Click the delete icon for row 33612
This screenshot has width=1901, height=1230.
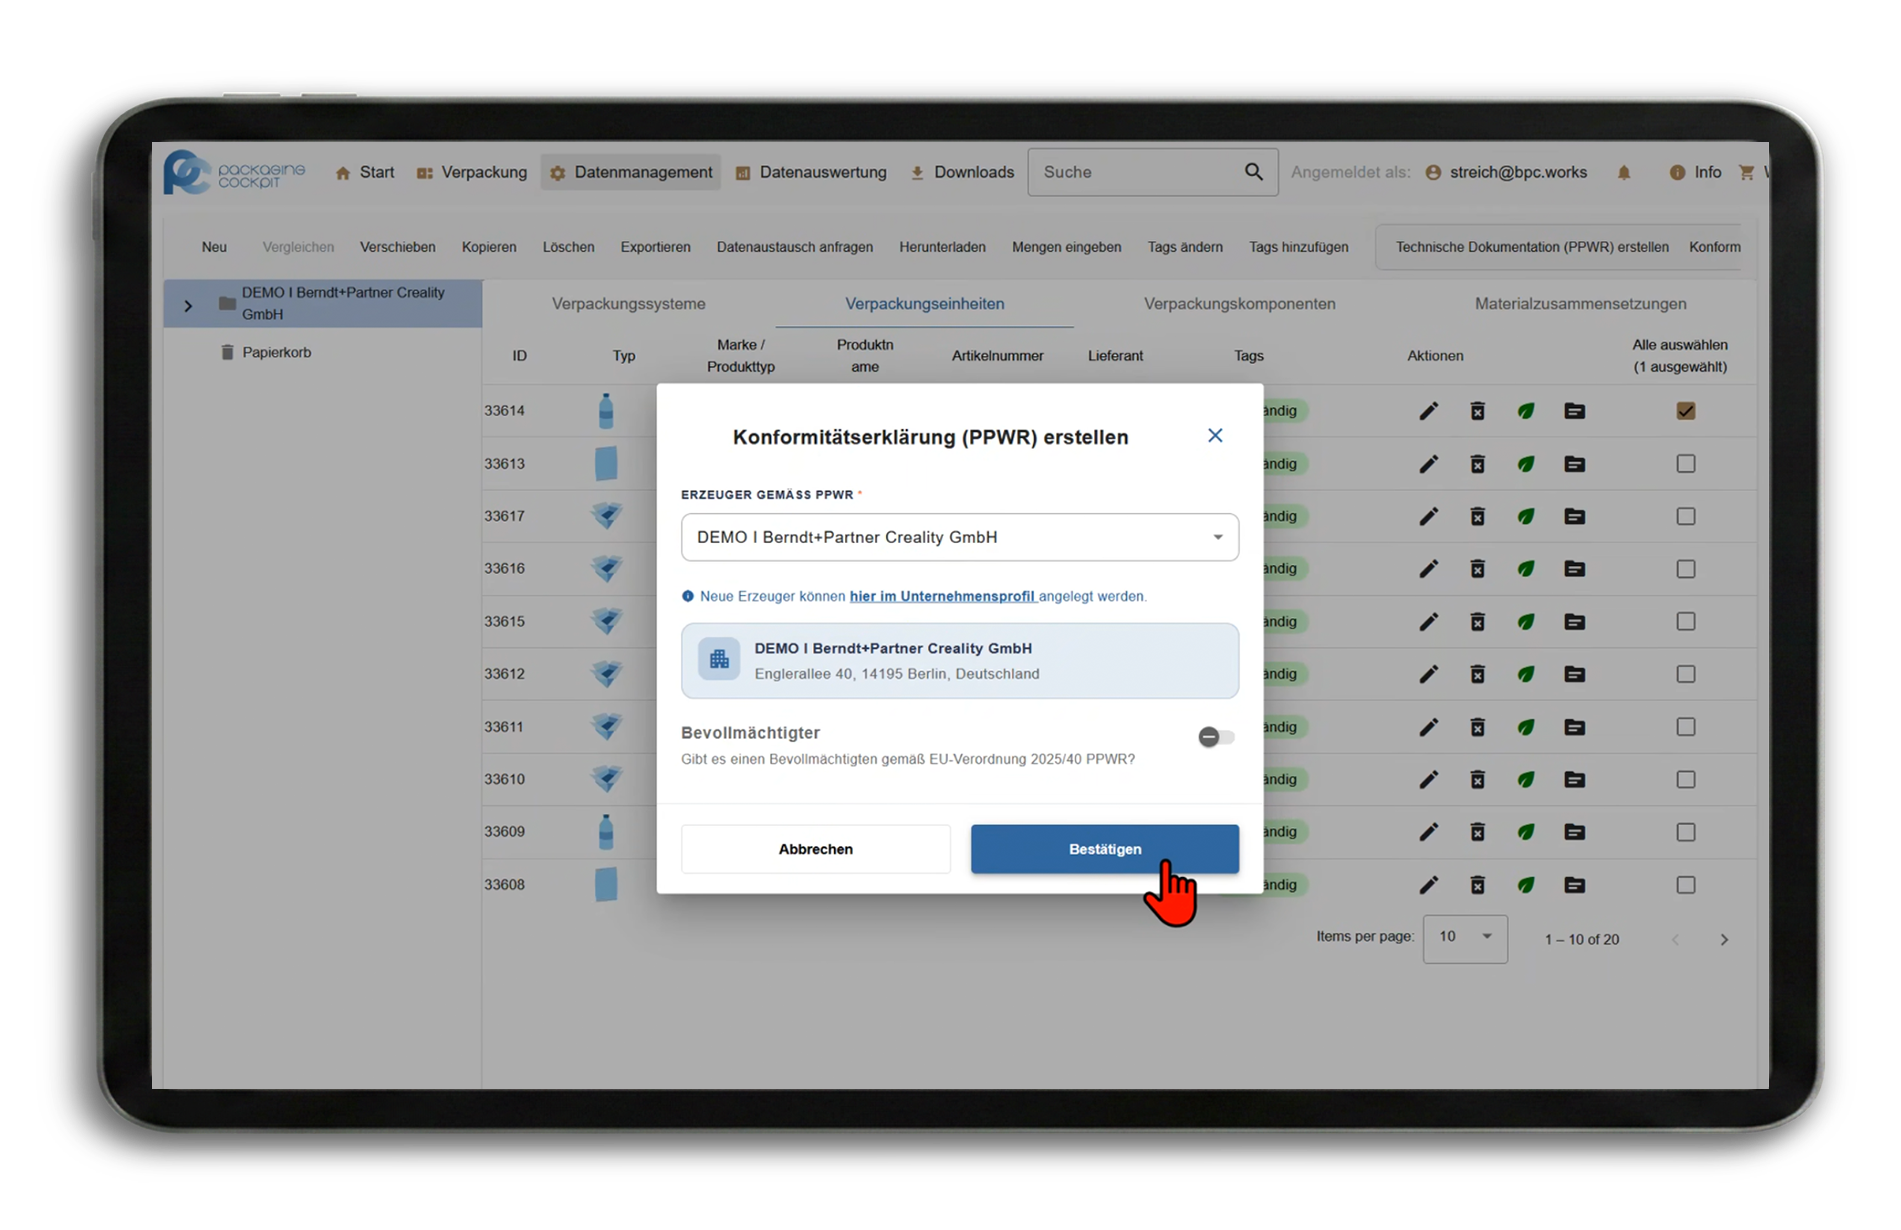point(1477,674)
